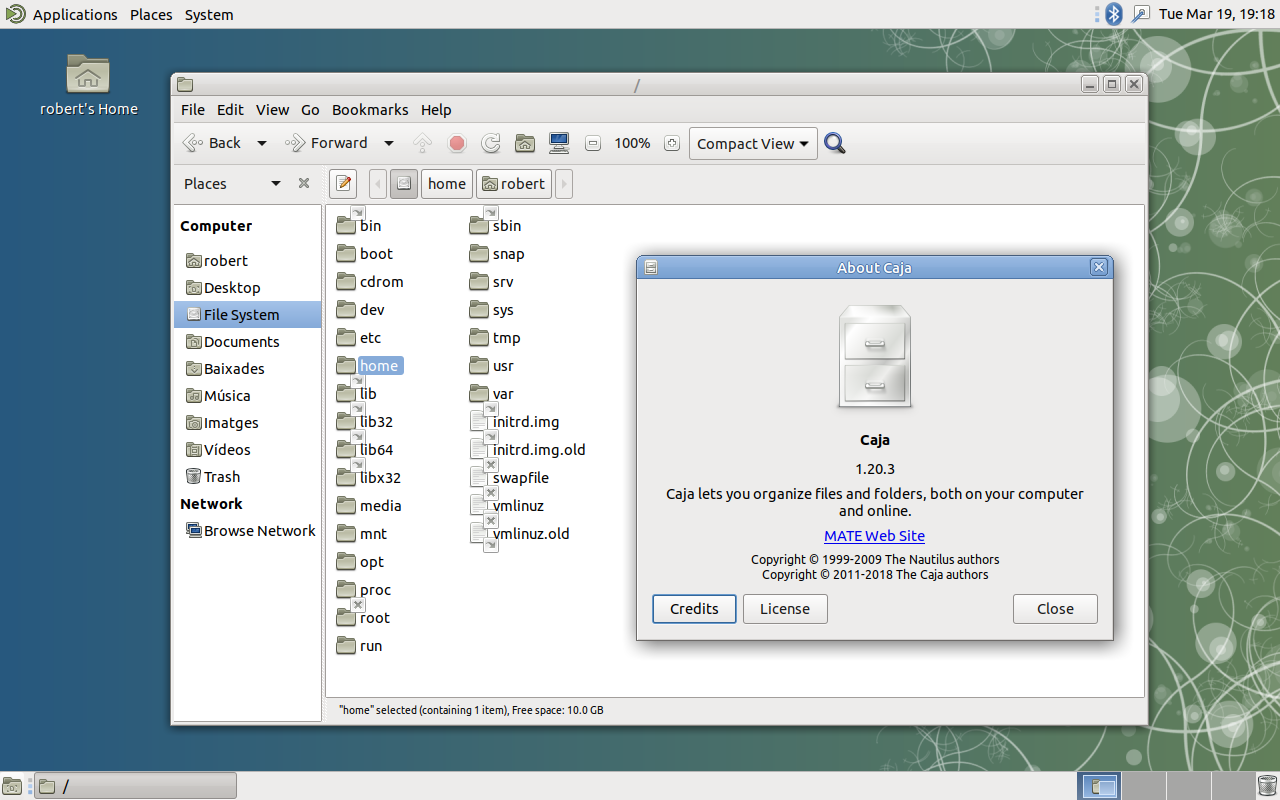The width and height of the screenshot is (1280, 800).
Task: Open the Places side pane dropdown
Action: [276, 184]
